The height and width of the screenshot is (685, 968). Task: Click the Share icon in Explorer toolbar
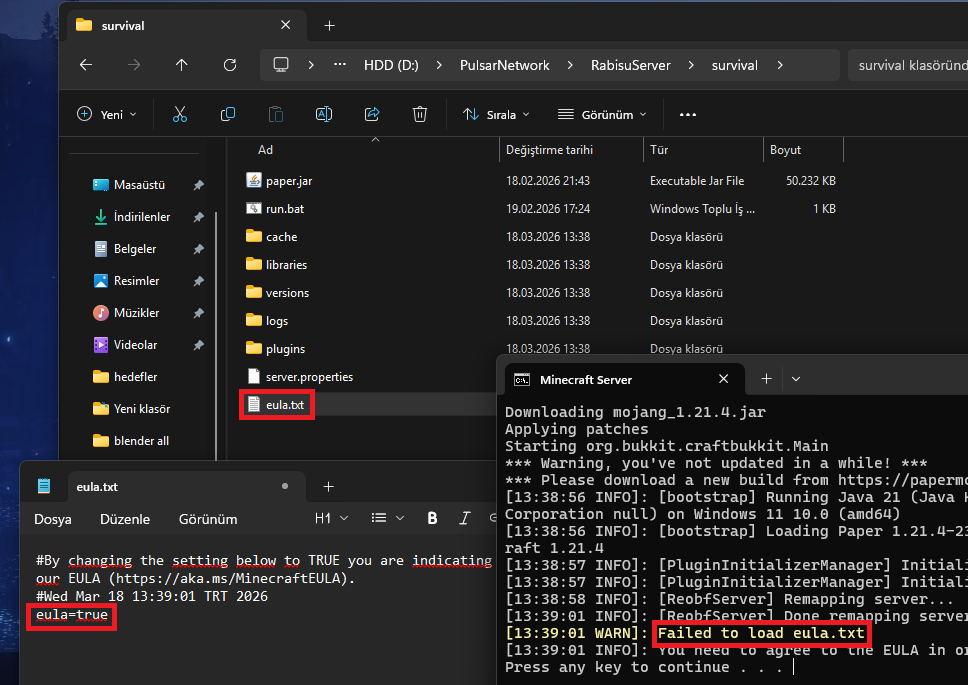372,114
